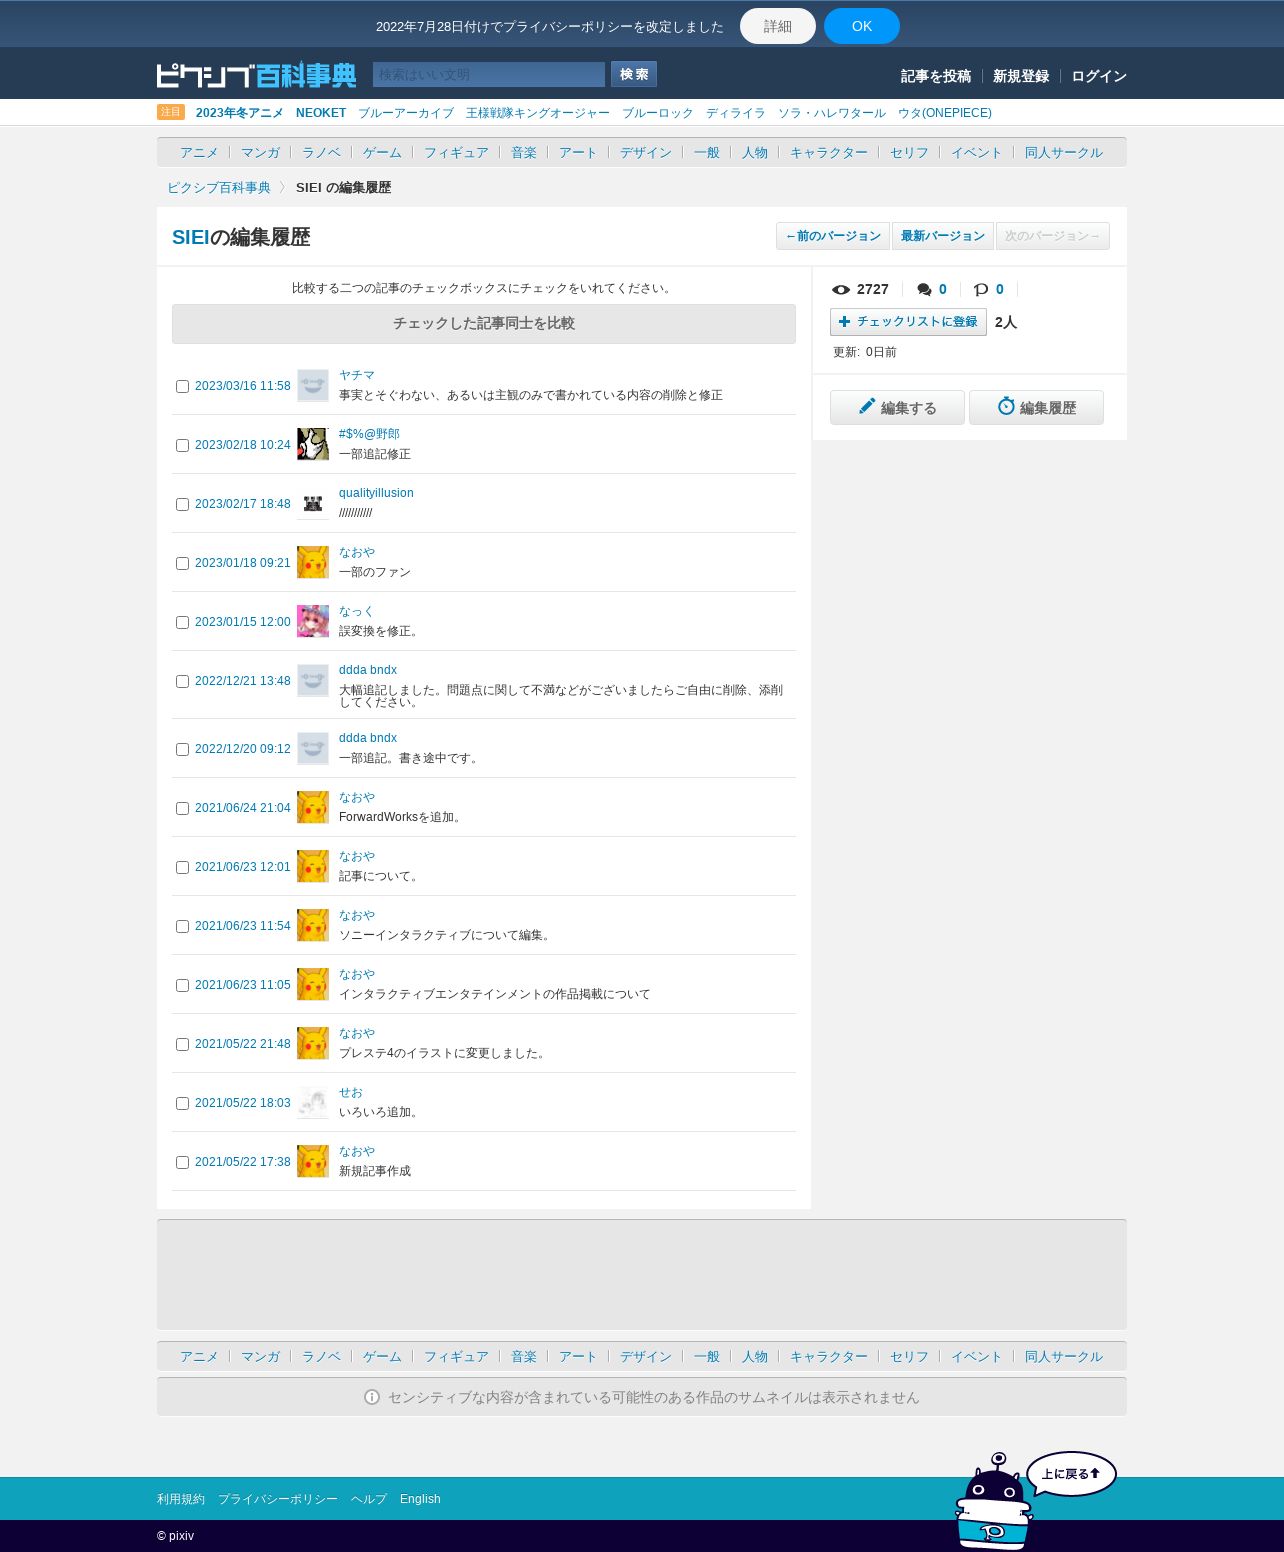Click the プライバシーポリシー footer link

(x=278, y=1499)
